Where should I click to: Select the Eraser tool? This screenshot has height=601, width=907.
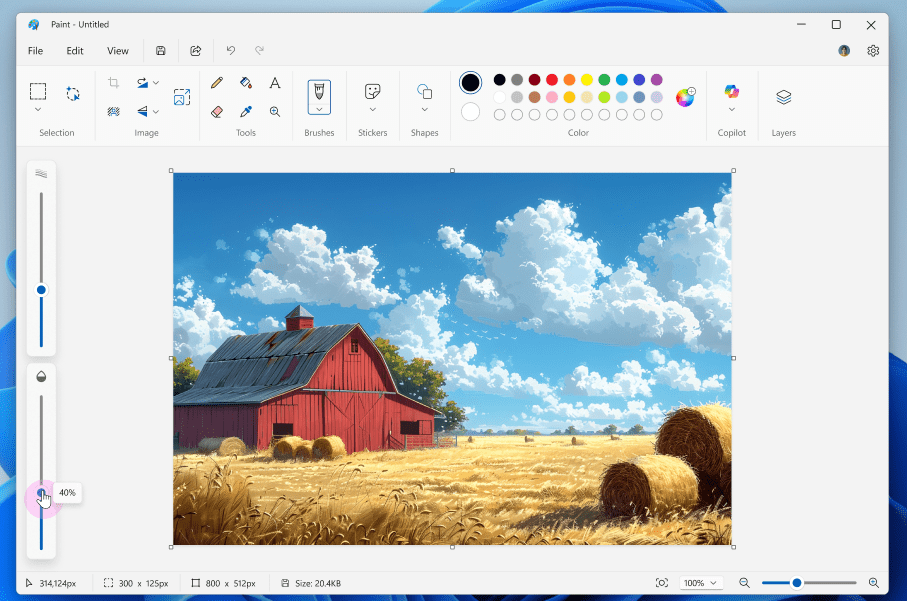coord(216,112)
